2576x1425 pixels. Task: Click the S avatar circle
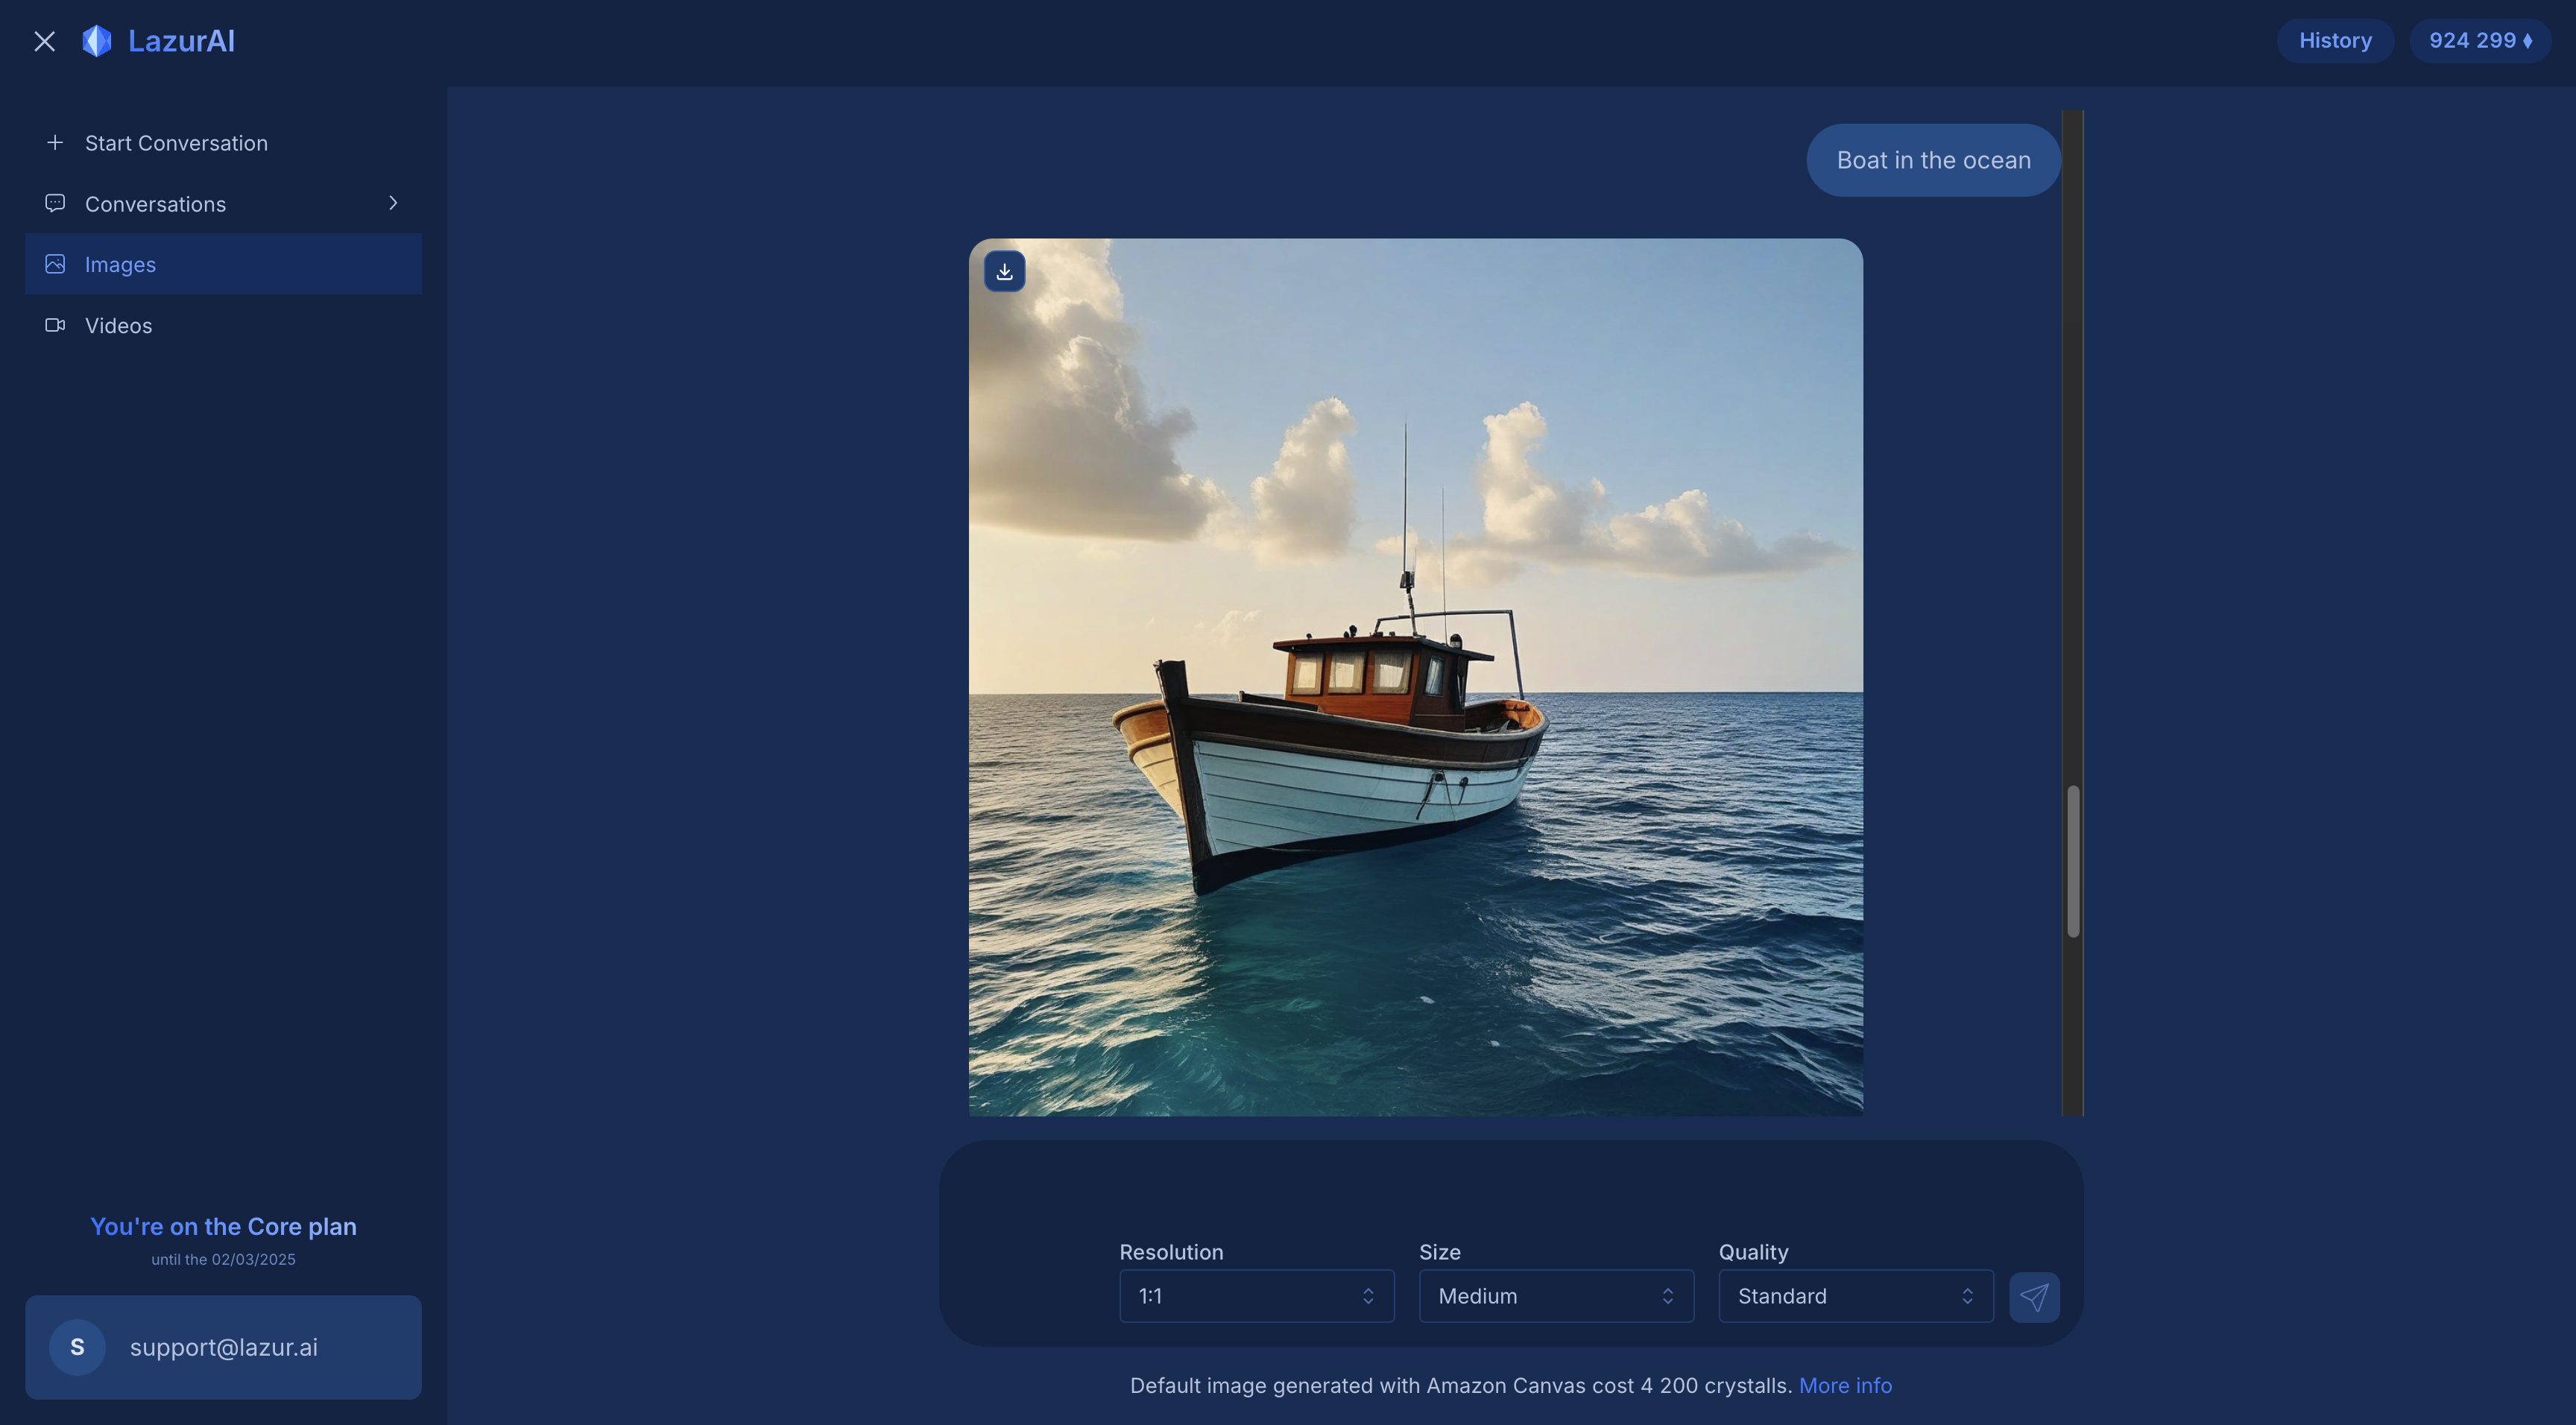click(x=77, y=1347)
